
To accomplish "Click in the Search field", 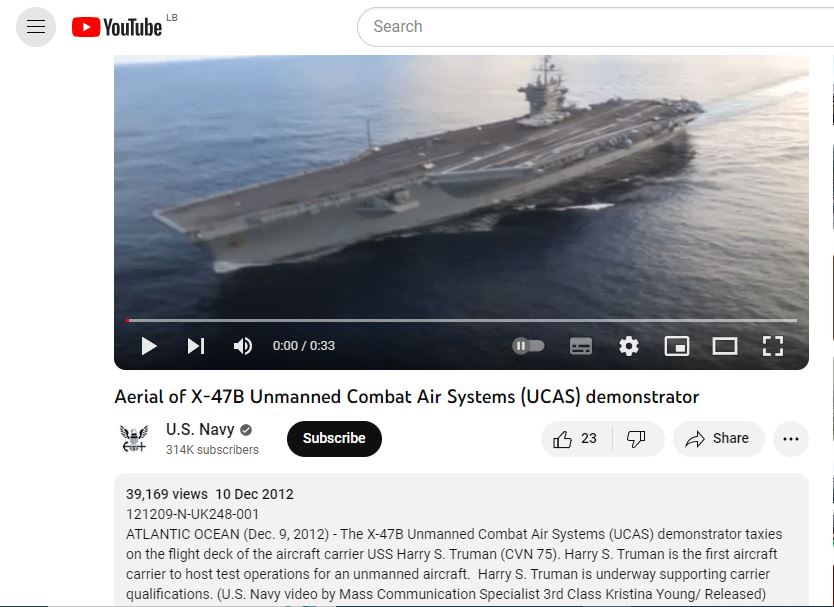I will click(x=595, y=27).
